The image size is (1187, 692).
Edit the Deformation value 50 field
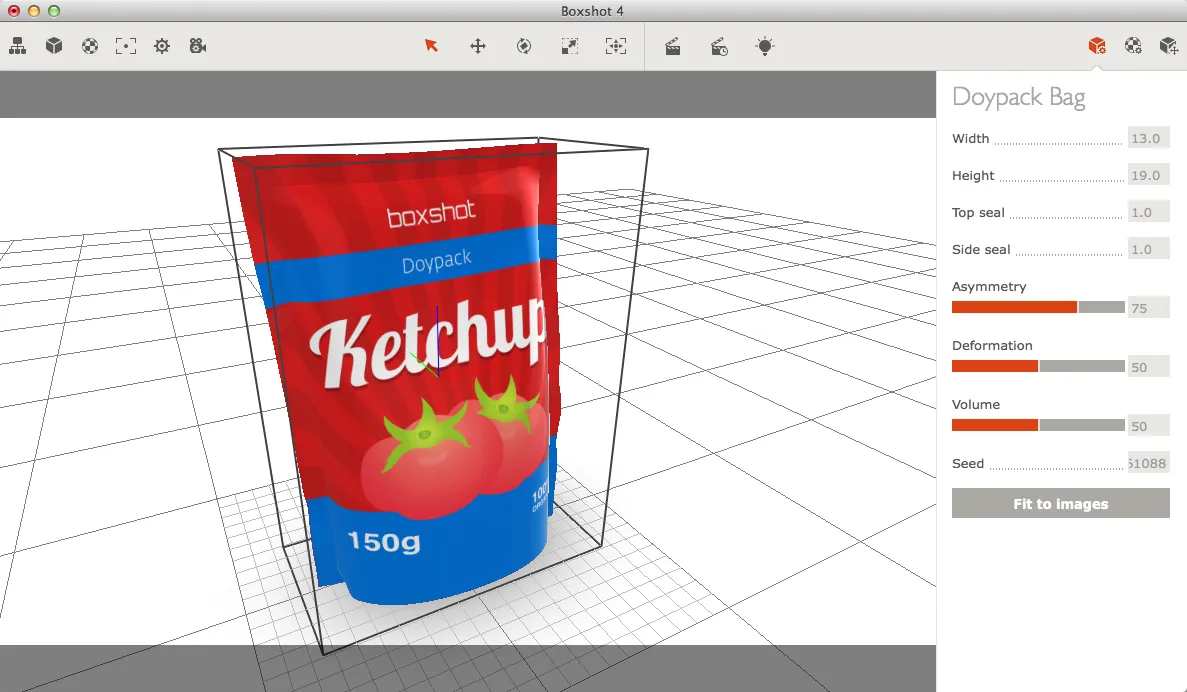pos(1148,367)
